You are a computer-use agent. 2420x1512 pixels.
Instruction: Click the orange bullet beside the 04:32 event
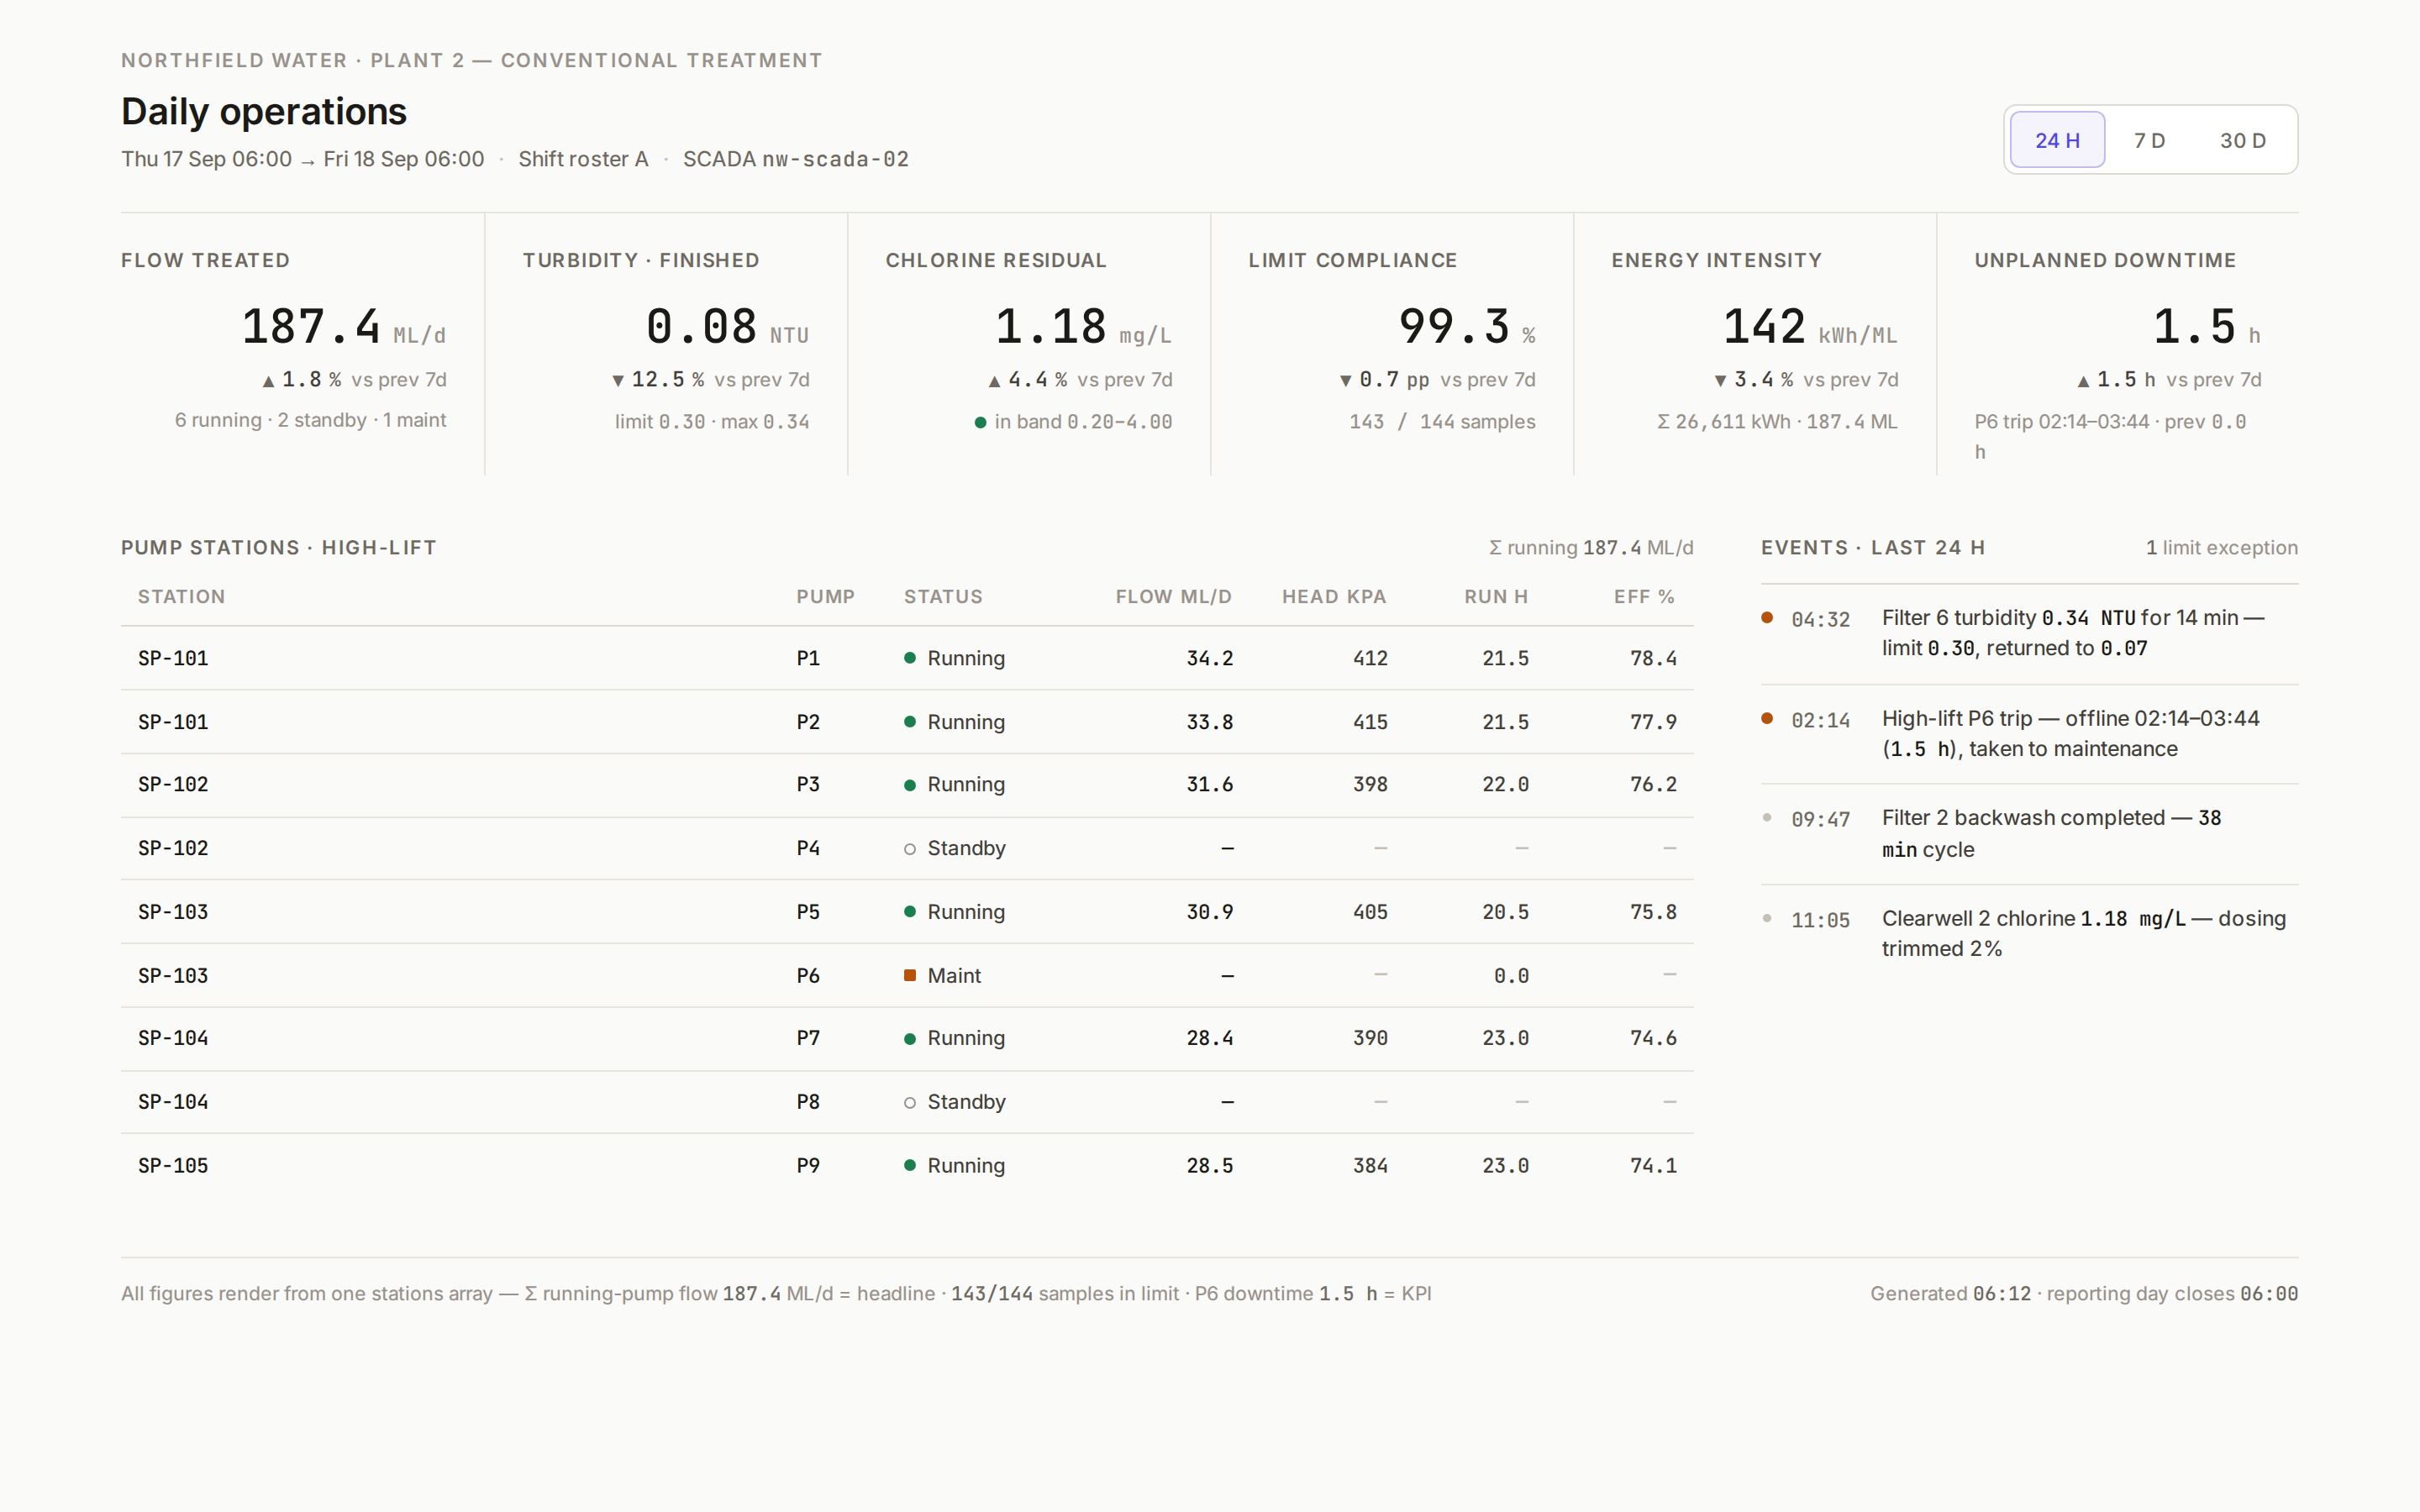(x=1767, y=618)
